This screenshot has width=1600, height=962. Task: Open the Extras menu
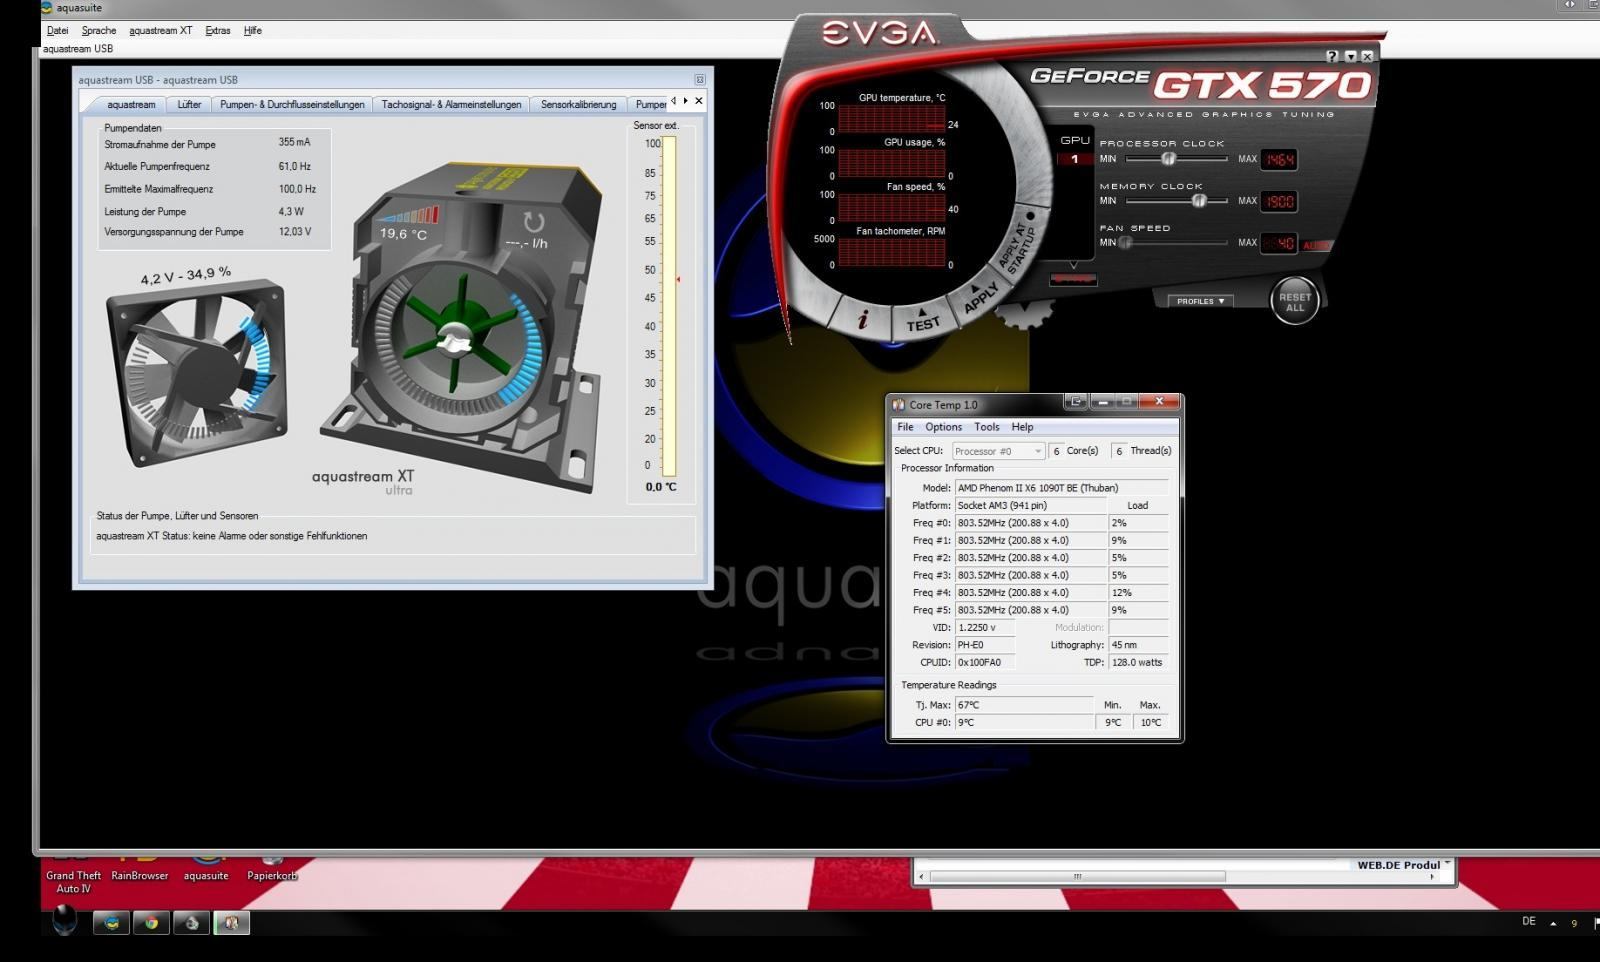(218, 31)
